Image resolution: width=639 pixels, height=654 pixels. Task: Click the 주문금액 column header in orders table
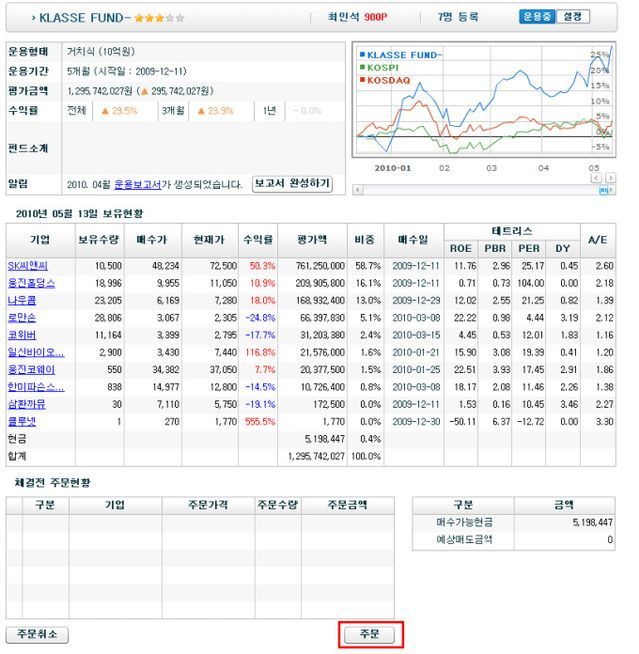[347, 505]
